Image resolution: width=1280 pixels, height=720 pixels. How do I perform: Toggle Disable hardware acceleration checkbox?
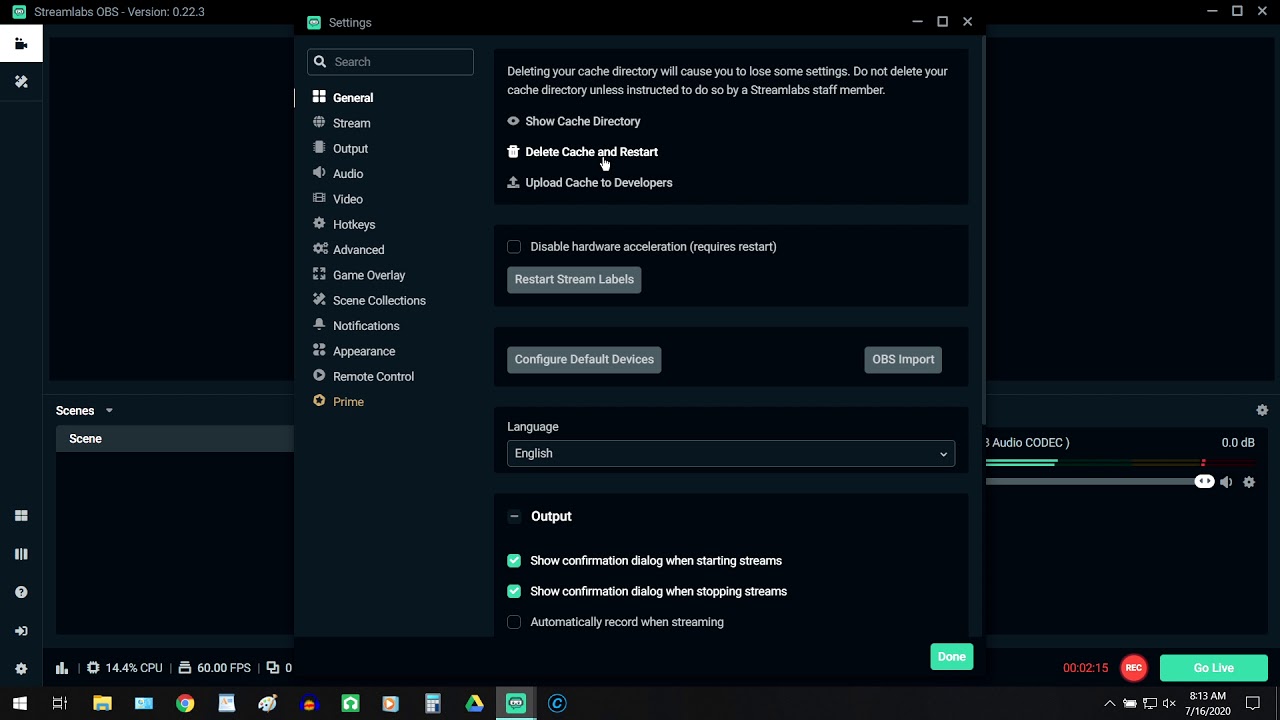pyautogui.click(x=514, y=247)
